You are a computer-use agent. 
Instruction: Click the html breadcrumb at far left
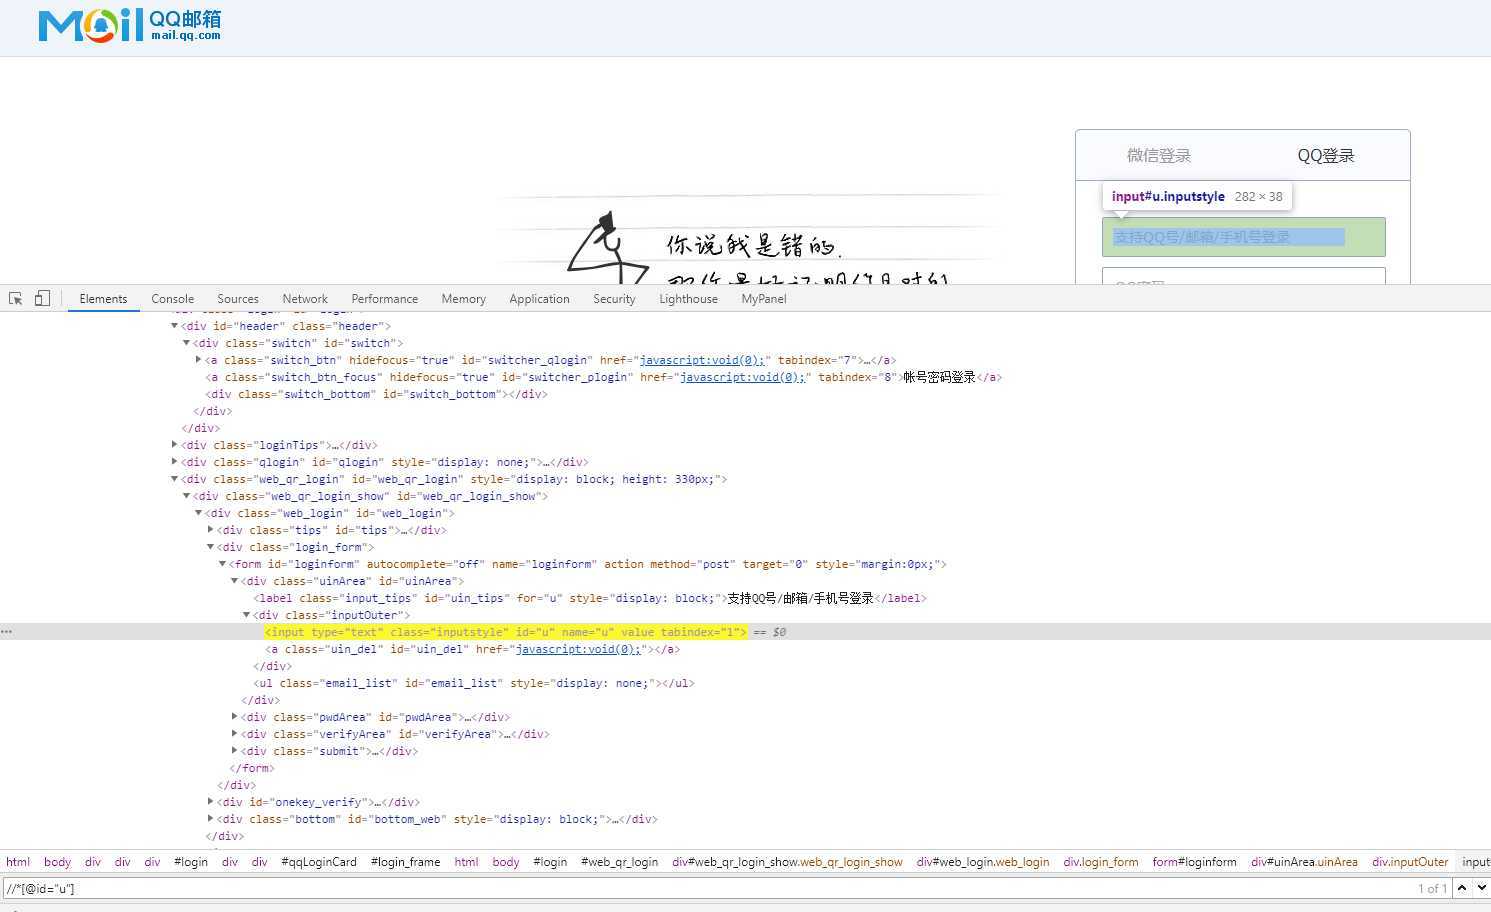click(18, 862)
